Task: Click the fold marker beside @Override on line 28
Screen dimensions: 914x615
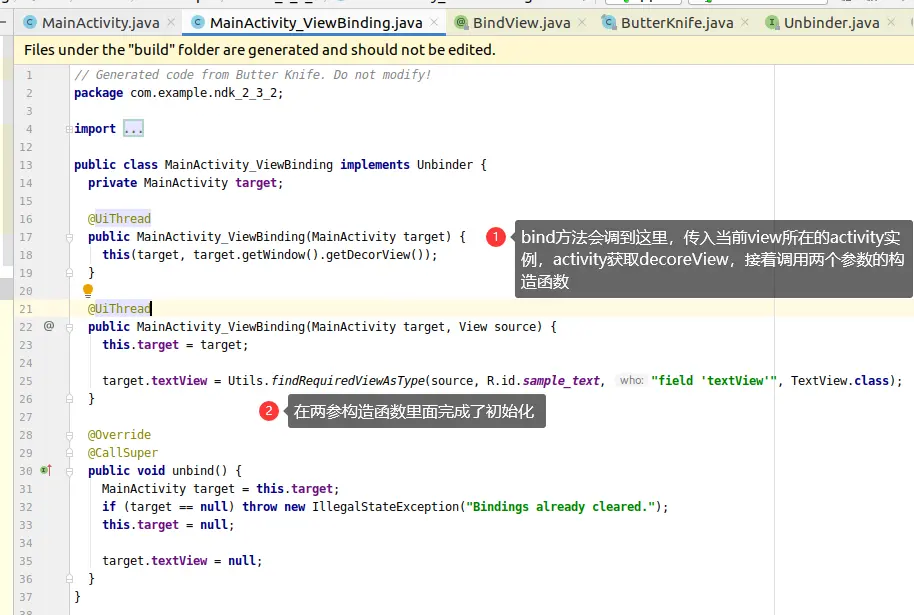Action: pyautogui.click(x=69, y=435)
